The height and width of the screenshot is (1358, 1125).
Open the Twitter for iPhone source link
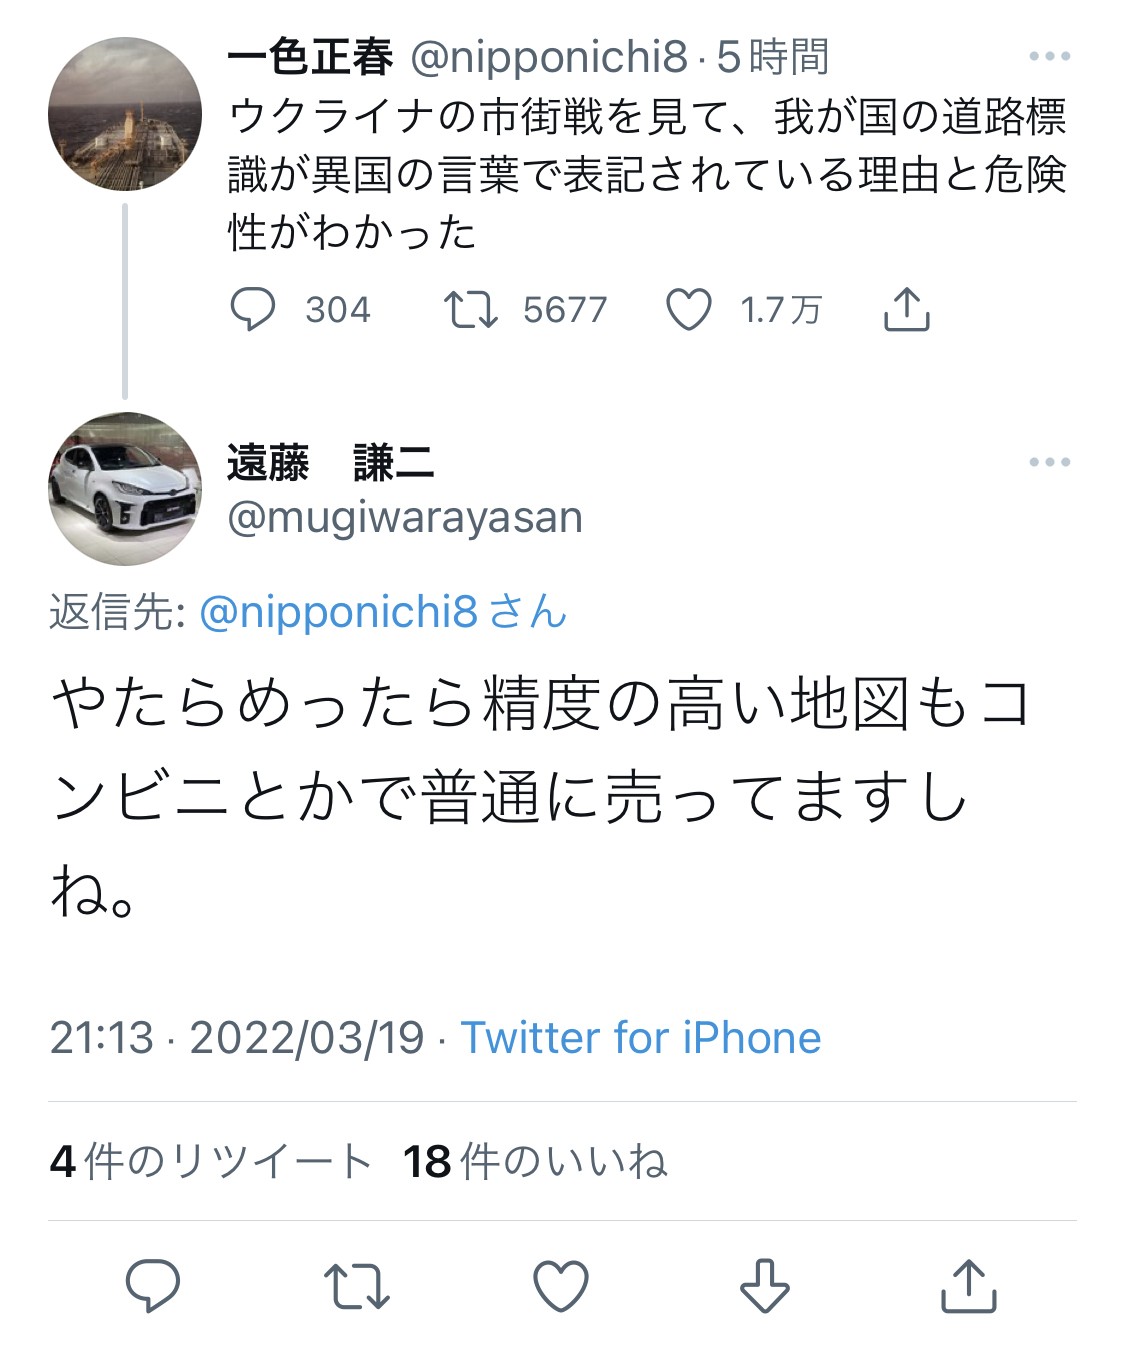(640, 1038)
